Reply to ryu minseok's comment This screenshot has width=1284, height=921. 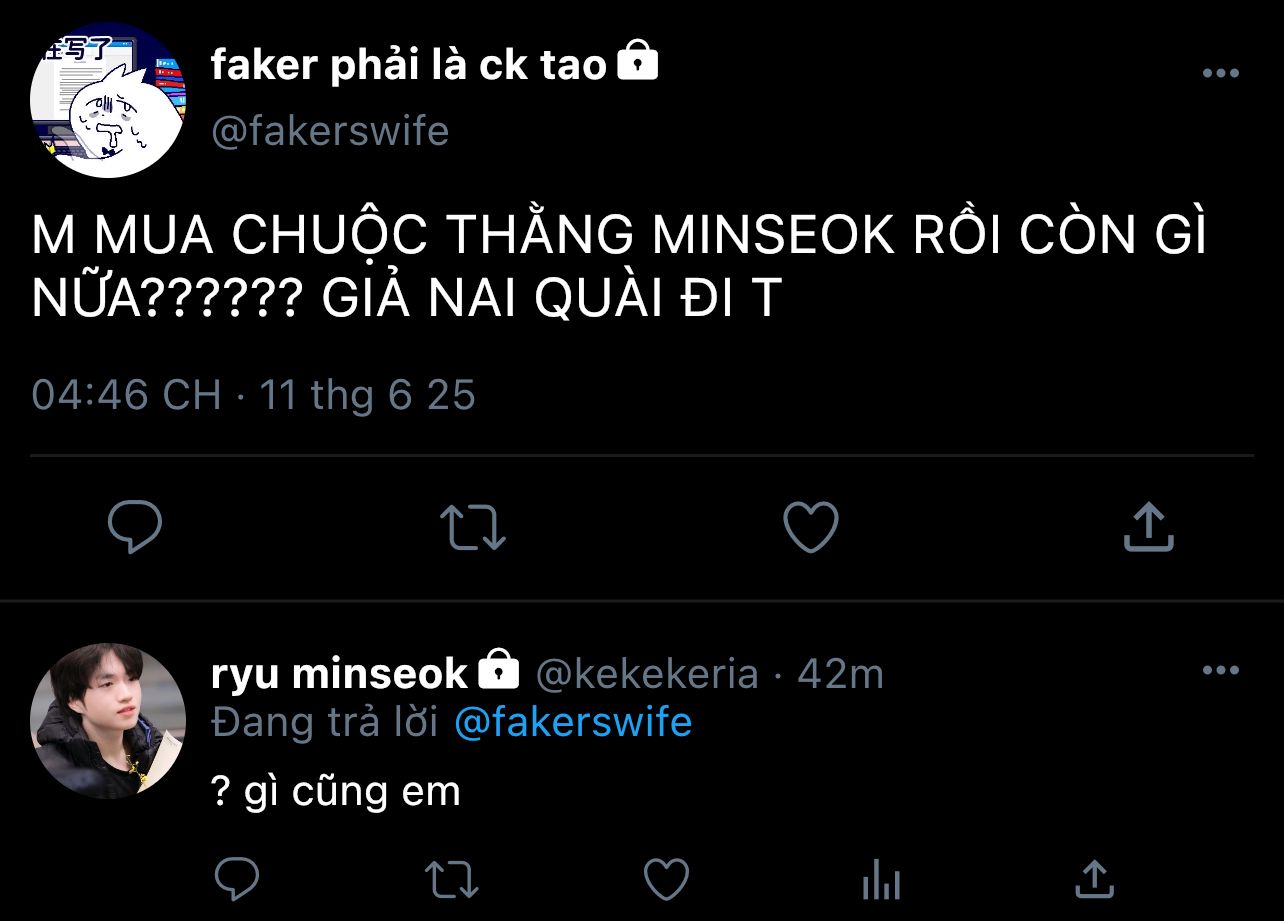point(237,879)
